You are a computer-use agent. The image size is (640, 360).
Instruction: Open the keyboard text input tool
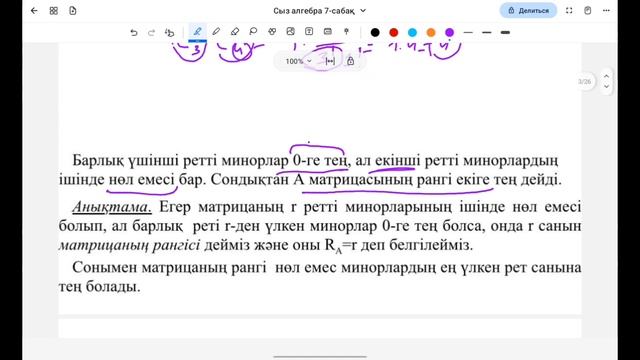click(x=328, y=31)
